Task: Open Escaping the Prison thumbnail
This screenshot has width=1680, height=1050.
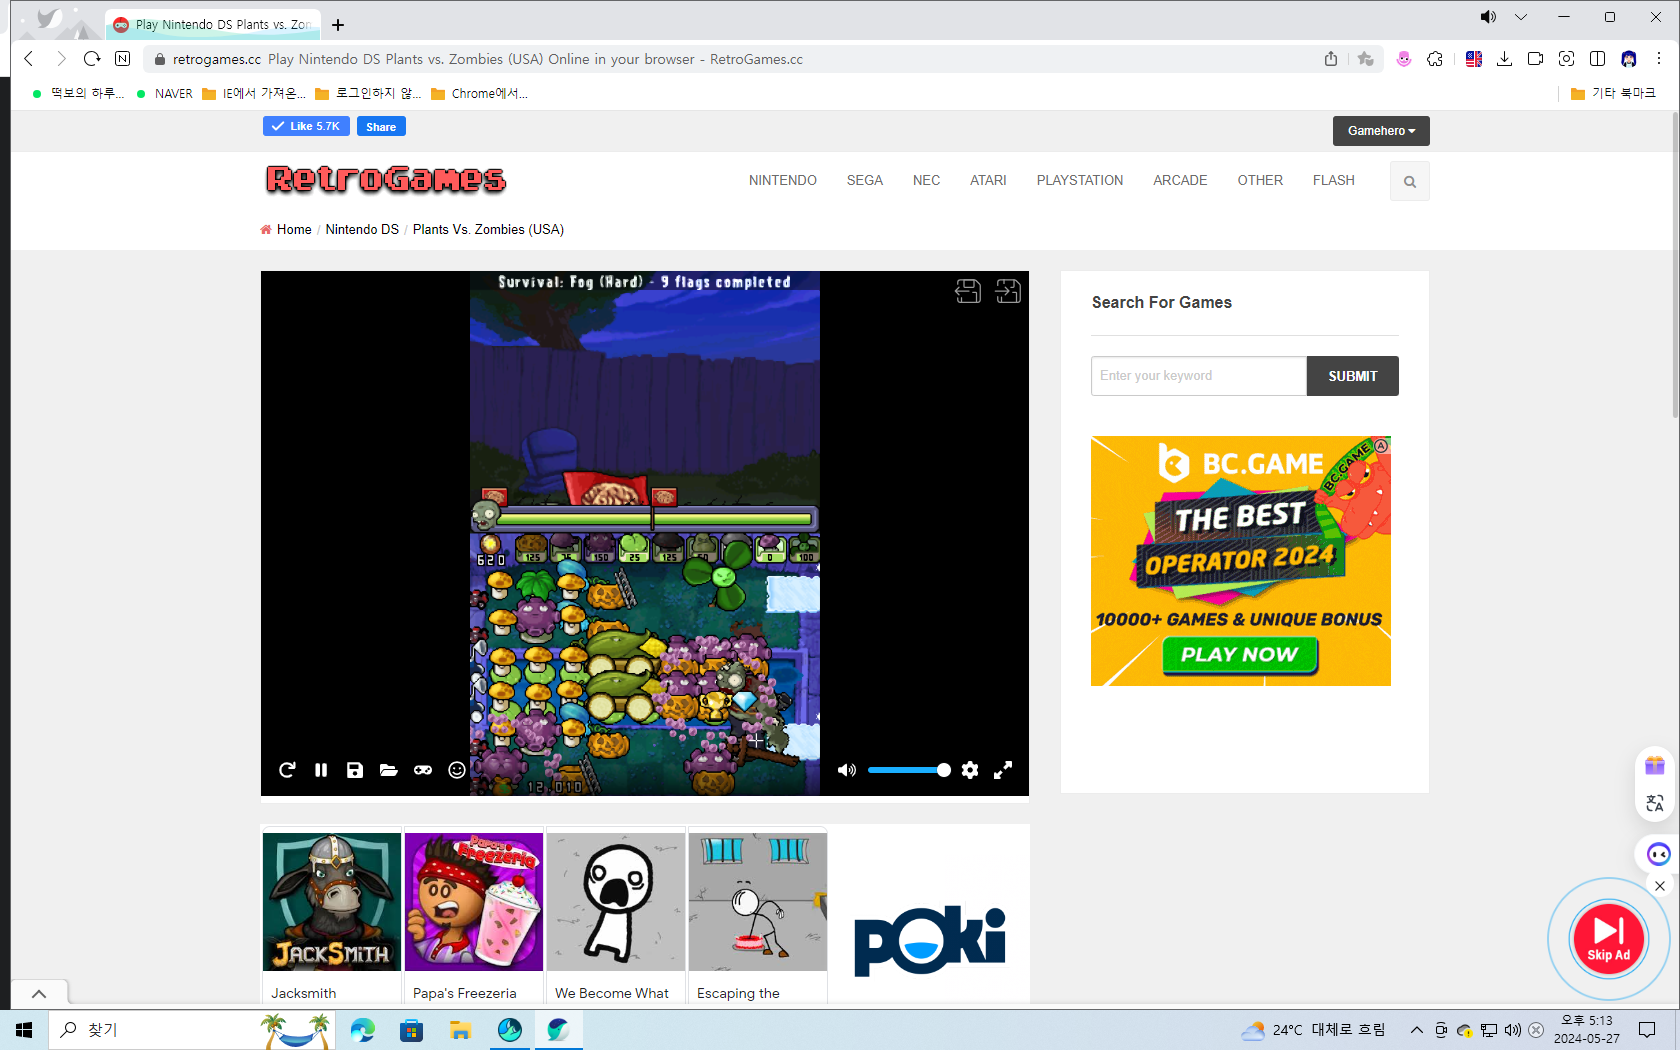Action: [758, 902]
